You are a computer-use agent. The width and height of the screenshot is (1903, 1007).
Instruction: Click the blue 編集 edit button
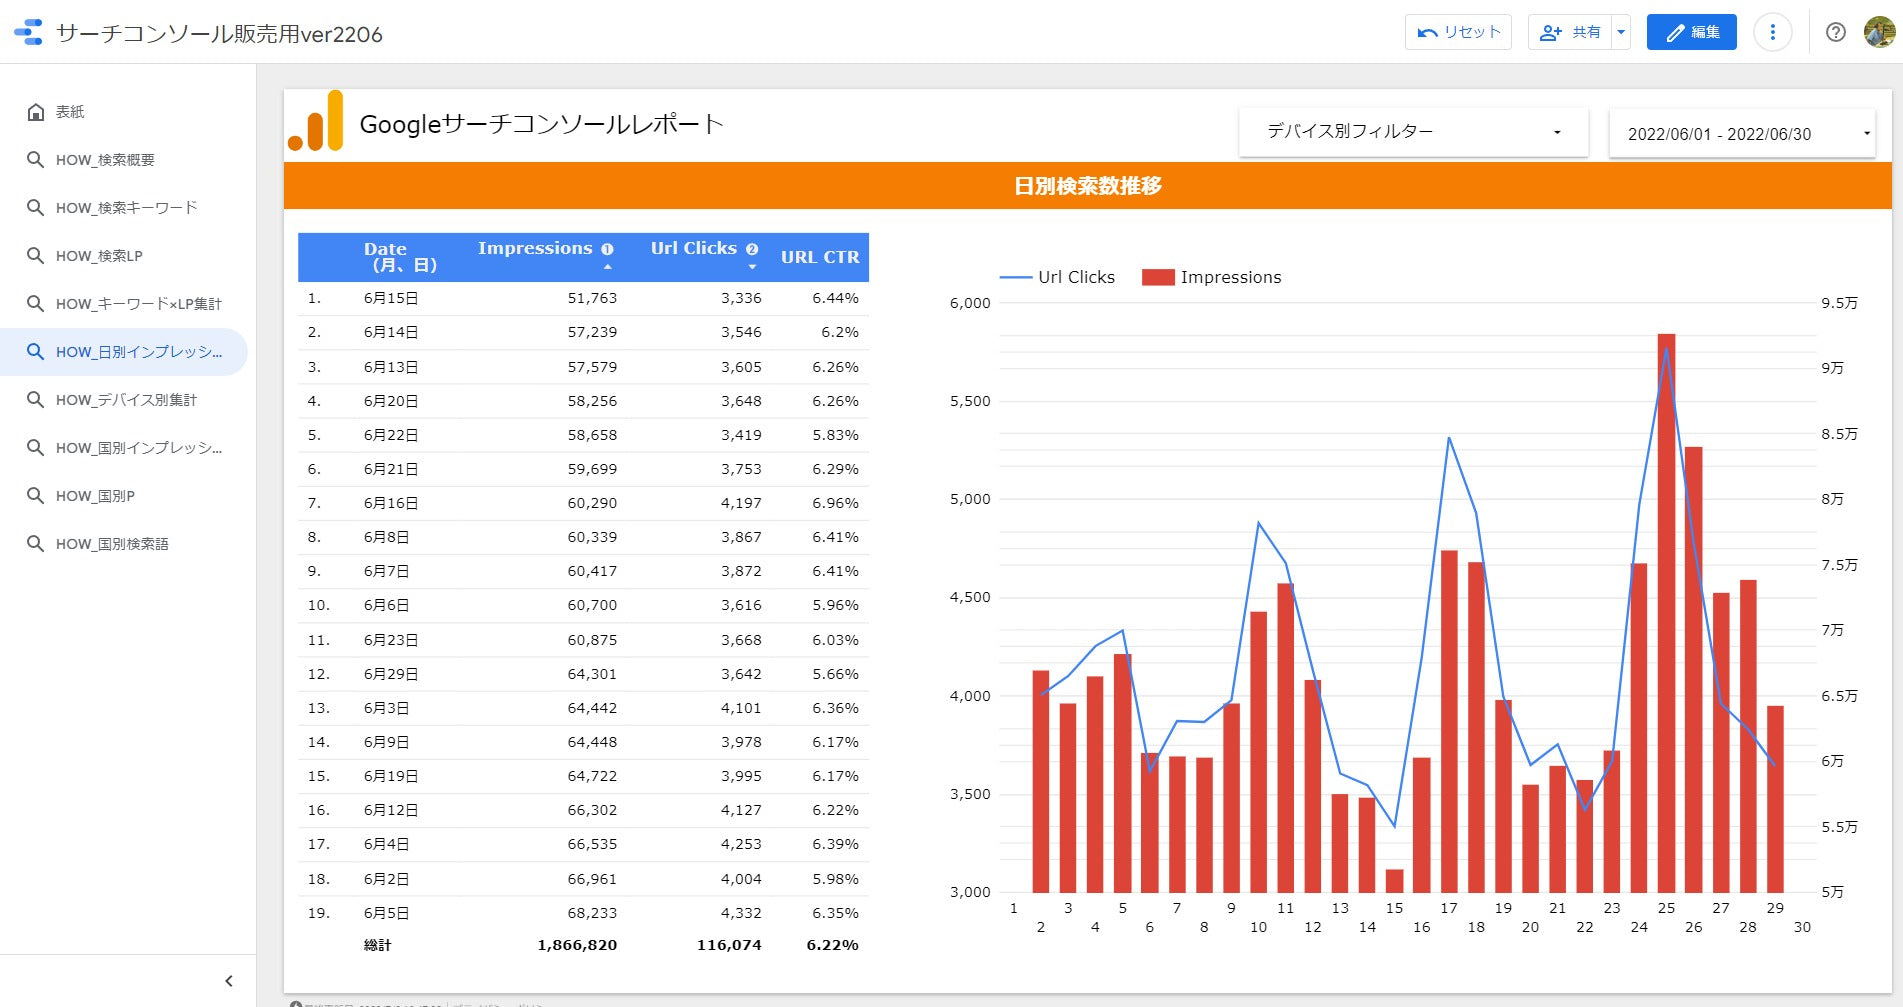[1691, 32]
